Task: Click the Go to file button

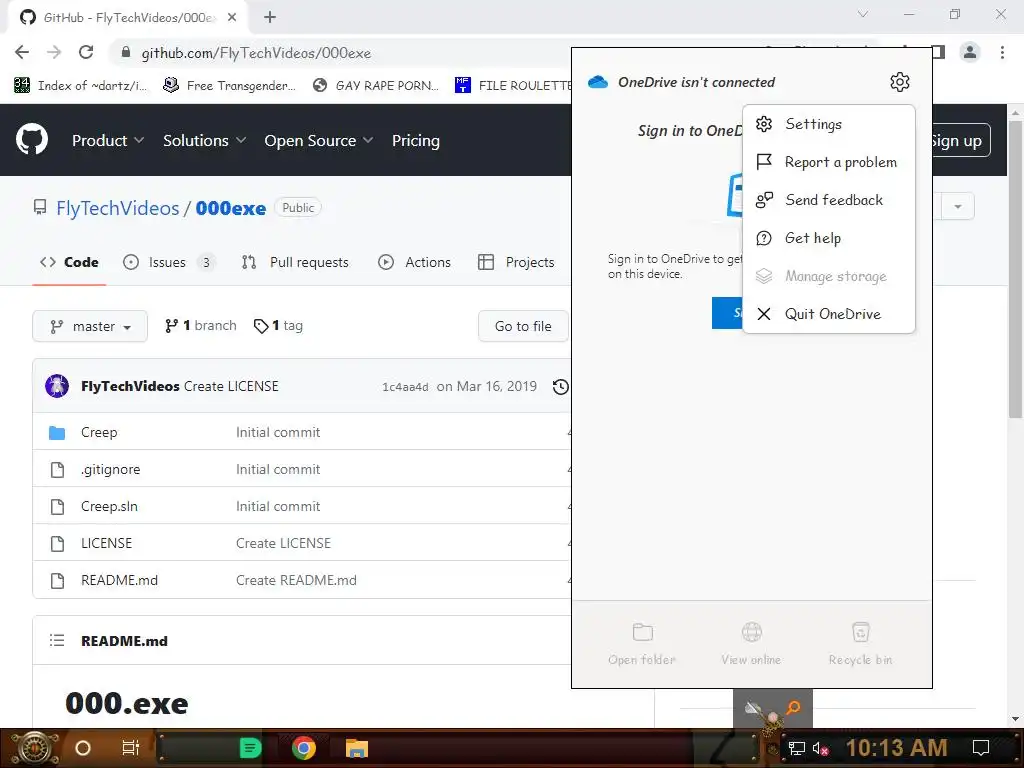Action: (x=523, y=326)
